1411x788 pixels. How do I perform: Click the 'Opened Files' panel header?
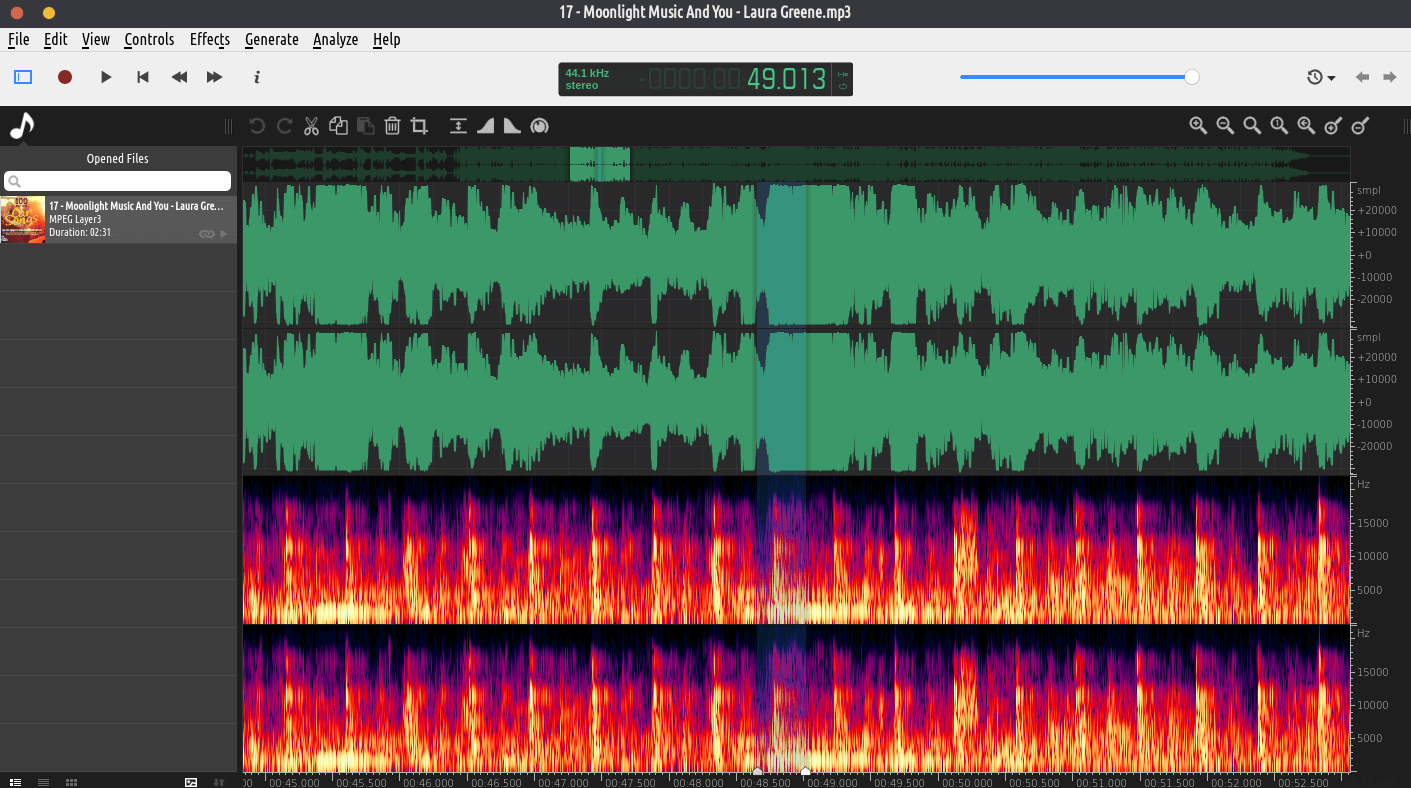point(118,158)
